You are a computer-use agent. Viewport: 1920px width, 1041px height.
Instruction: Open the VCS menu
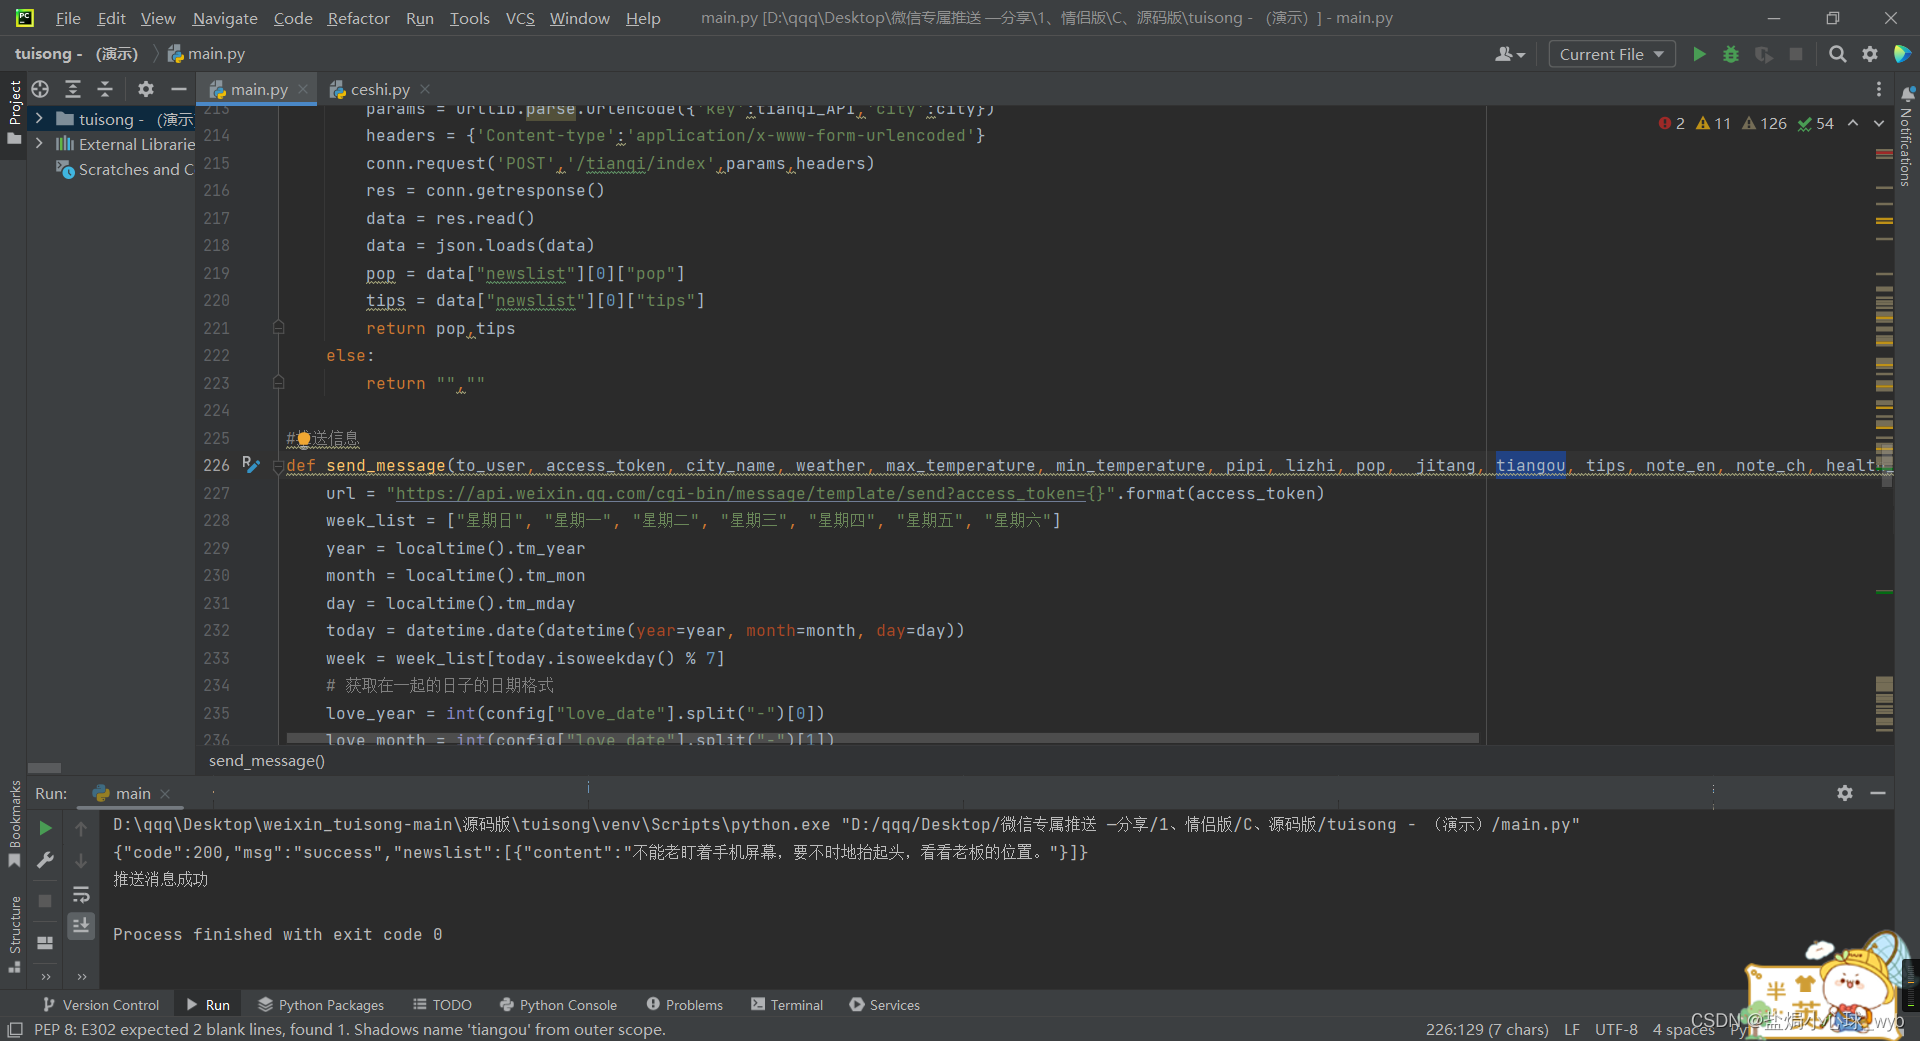519,18
